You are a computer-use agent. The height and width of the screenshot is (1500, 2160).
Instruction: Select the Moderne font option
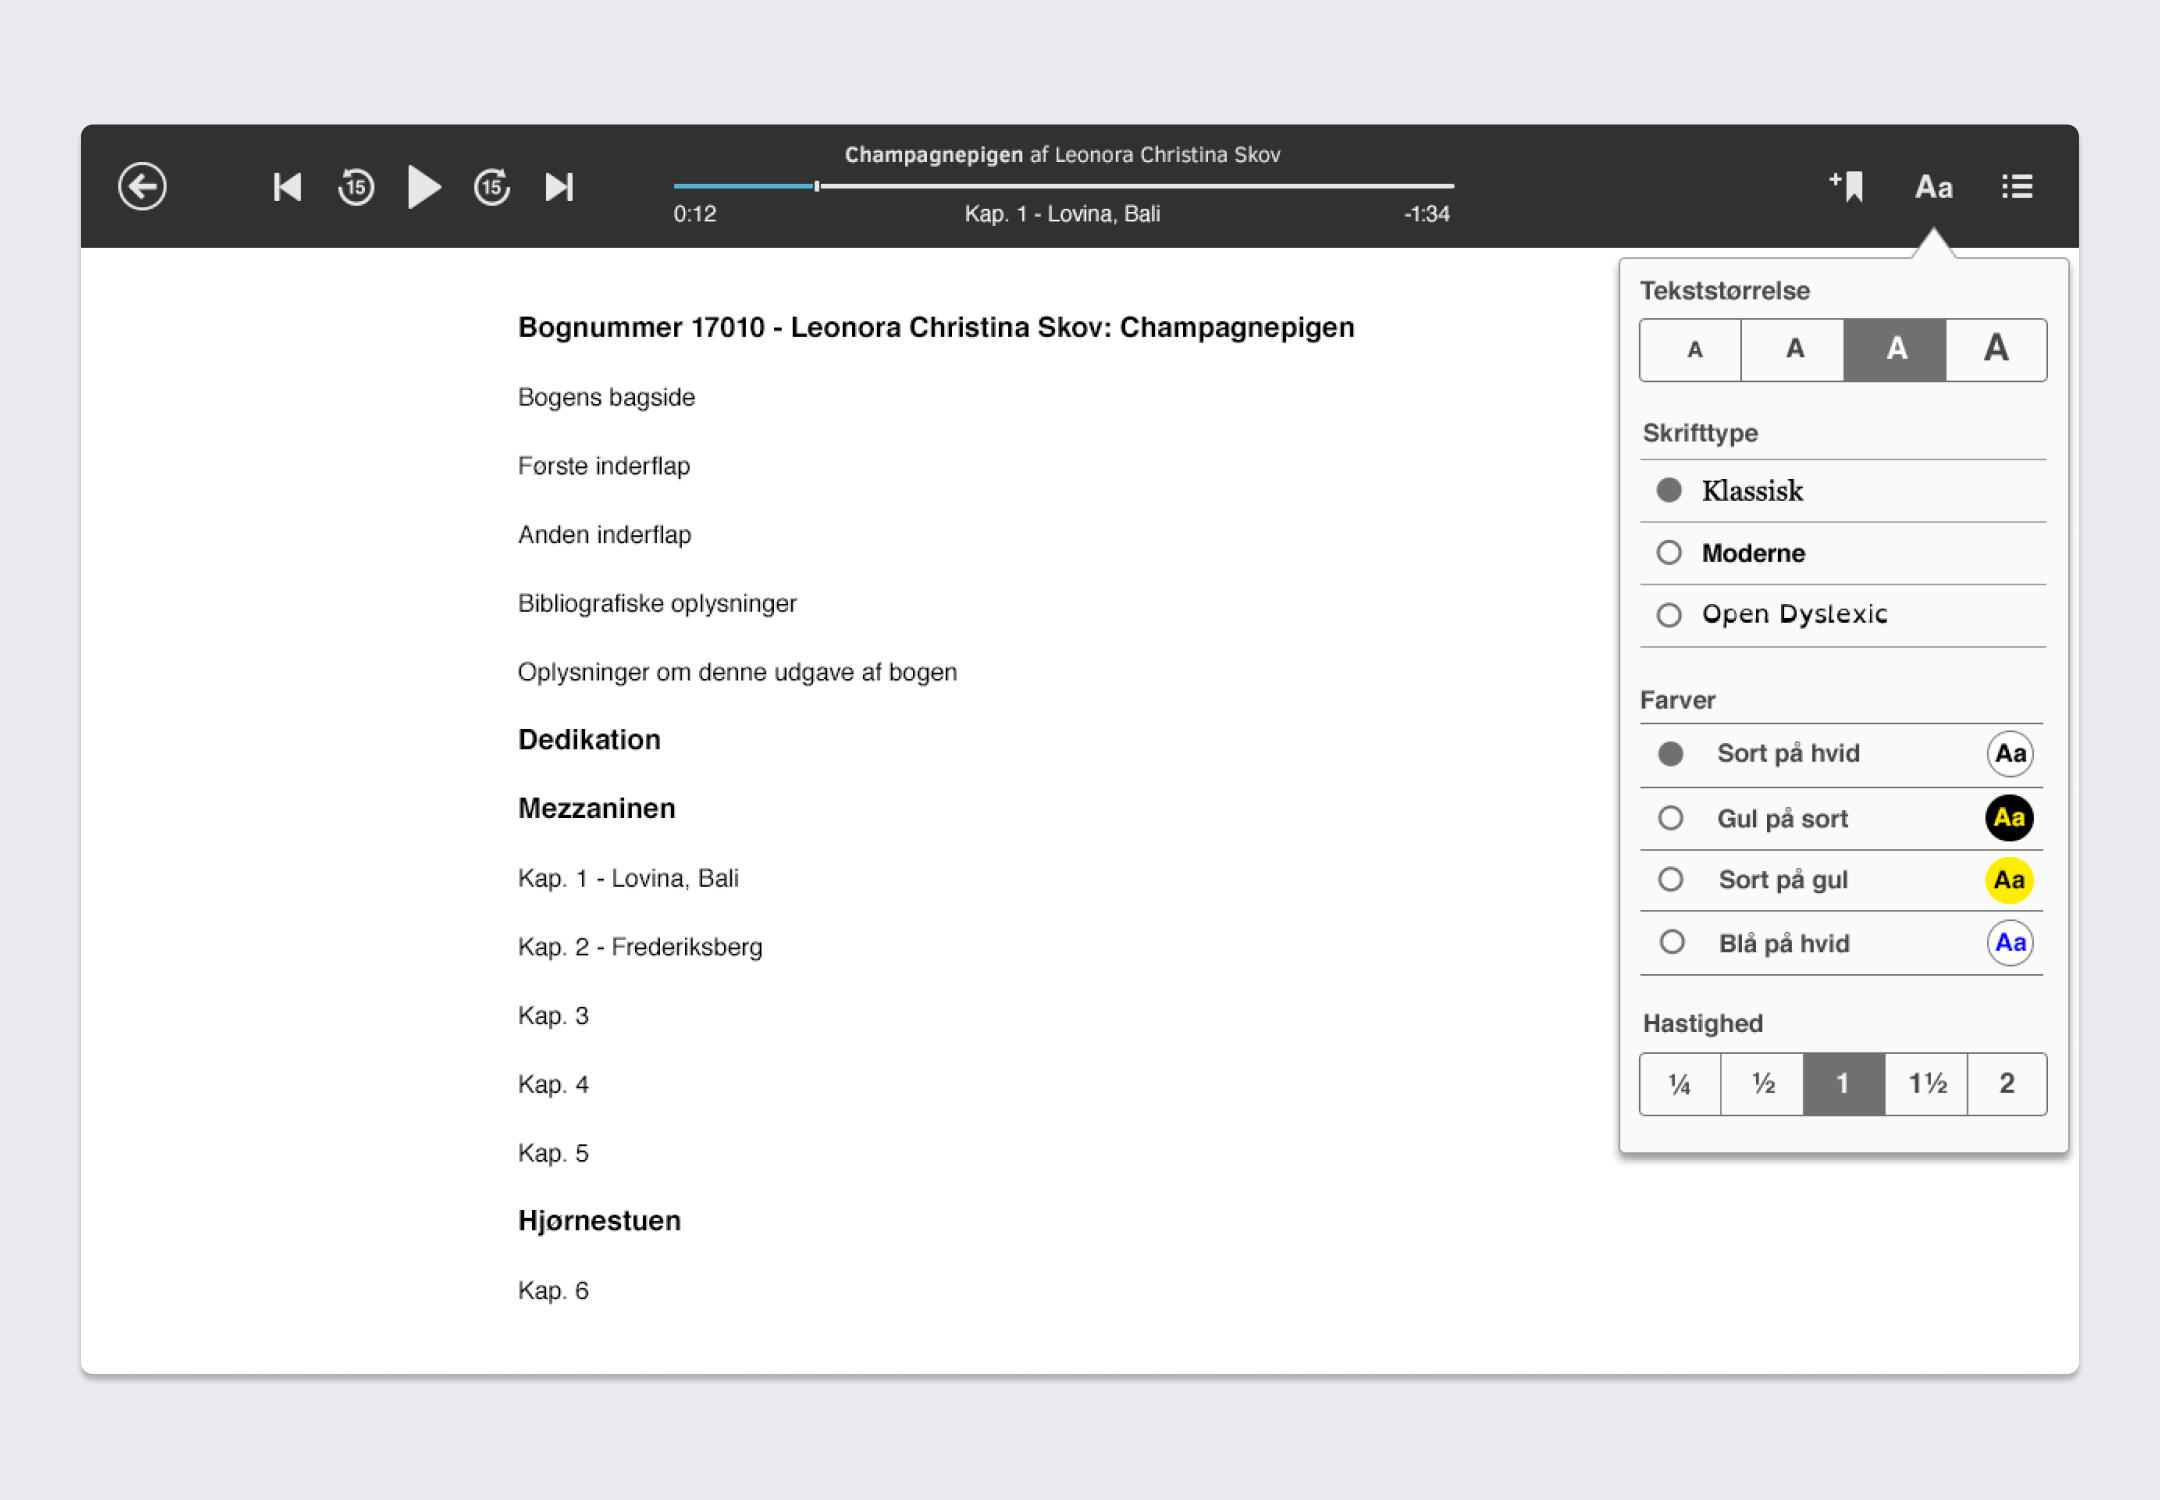(1843, 553)
